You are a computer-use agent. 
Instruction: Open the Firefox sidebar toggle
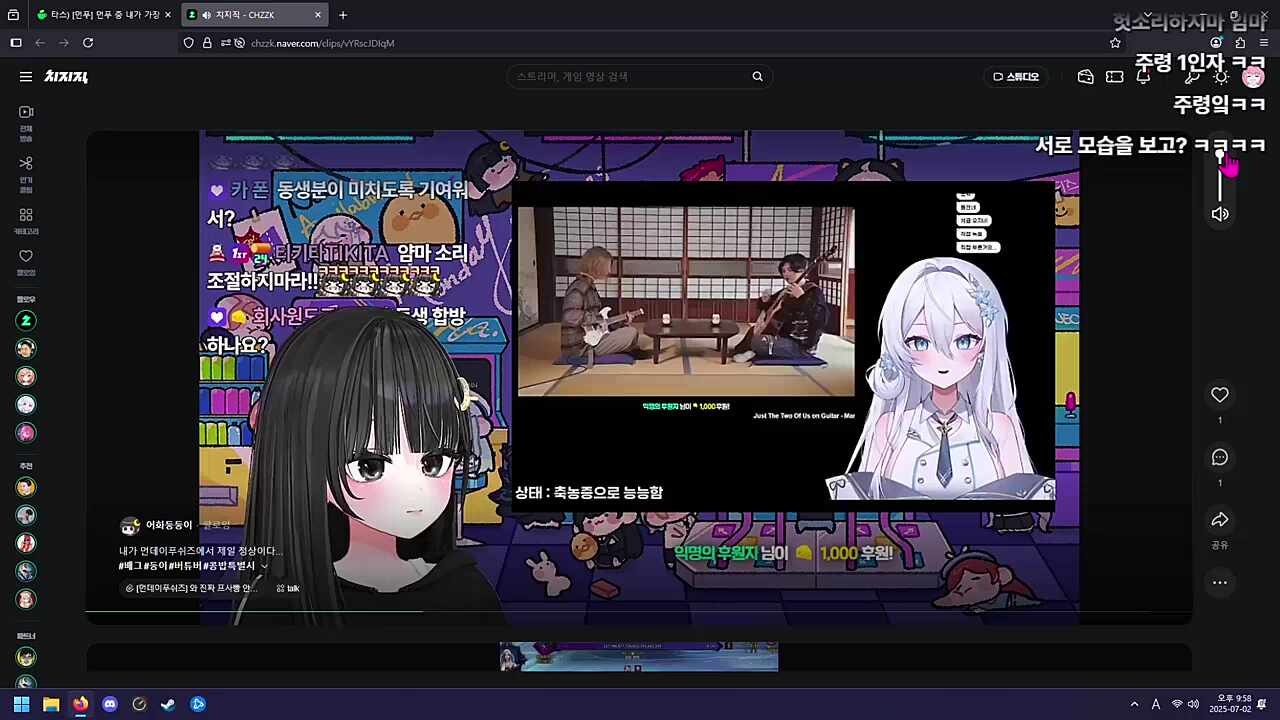point(15,43)
